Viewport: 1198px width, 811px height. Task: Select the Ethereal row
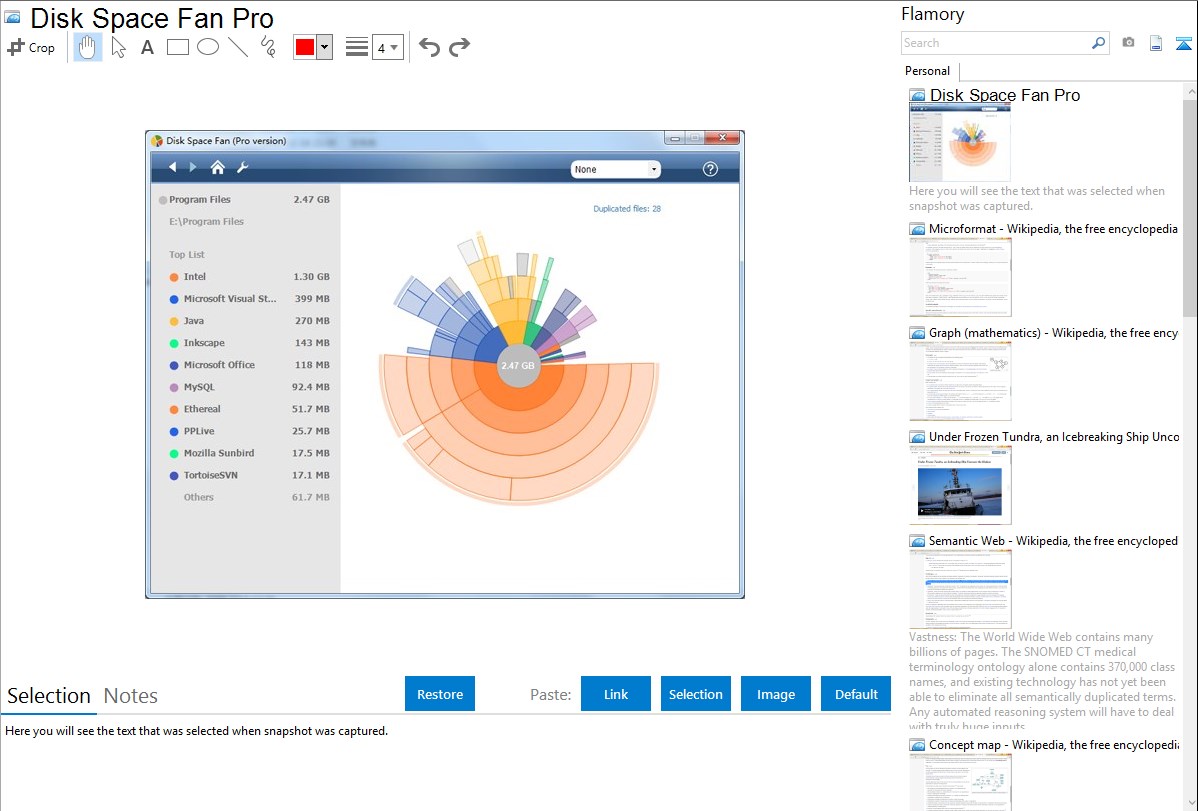coord(249,410)
